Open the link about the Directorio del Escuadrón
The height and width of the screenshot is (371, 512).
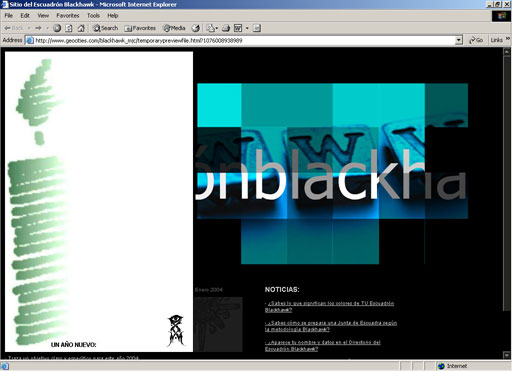322,345
